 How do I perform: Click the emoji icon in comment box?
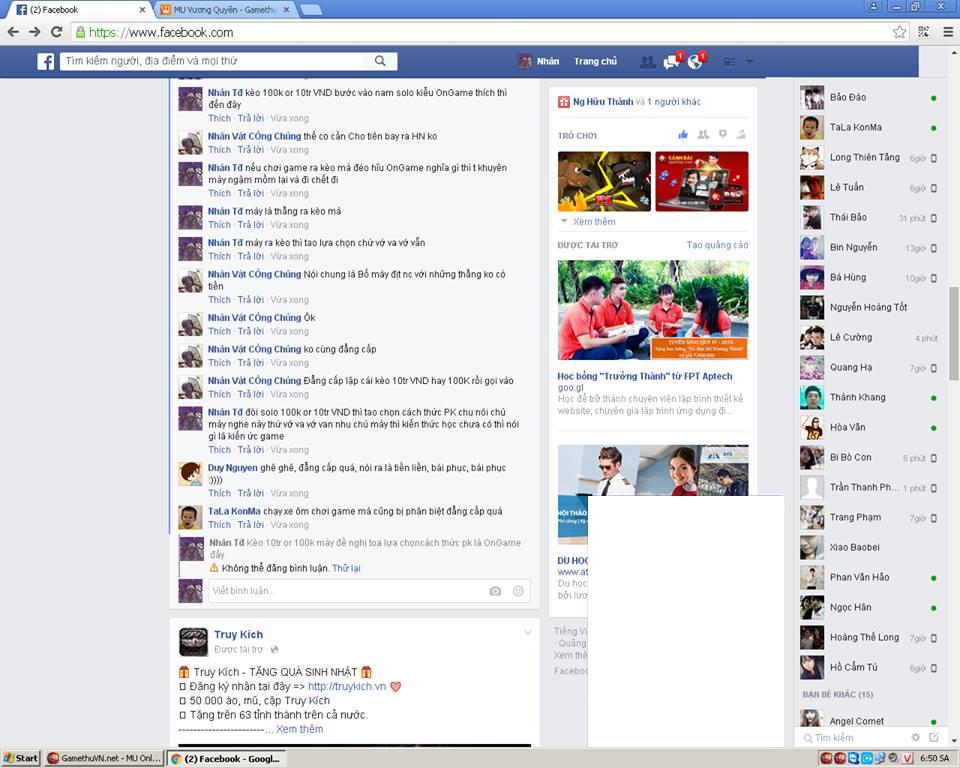(x=518, y=591)
